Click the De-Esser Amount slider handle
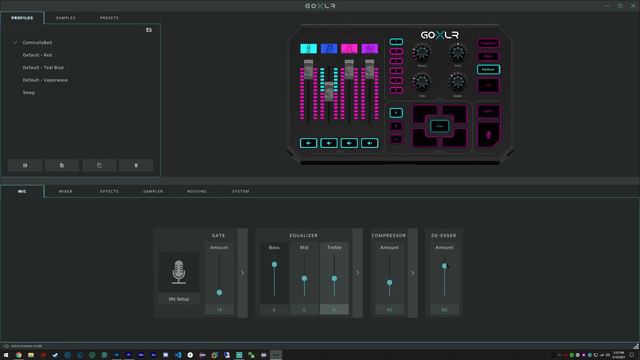 tap(444, 266)
